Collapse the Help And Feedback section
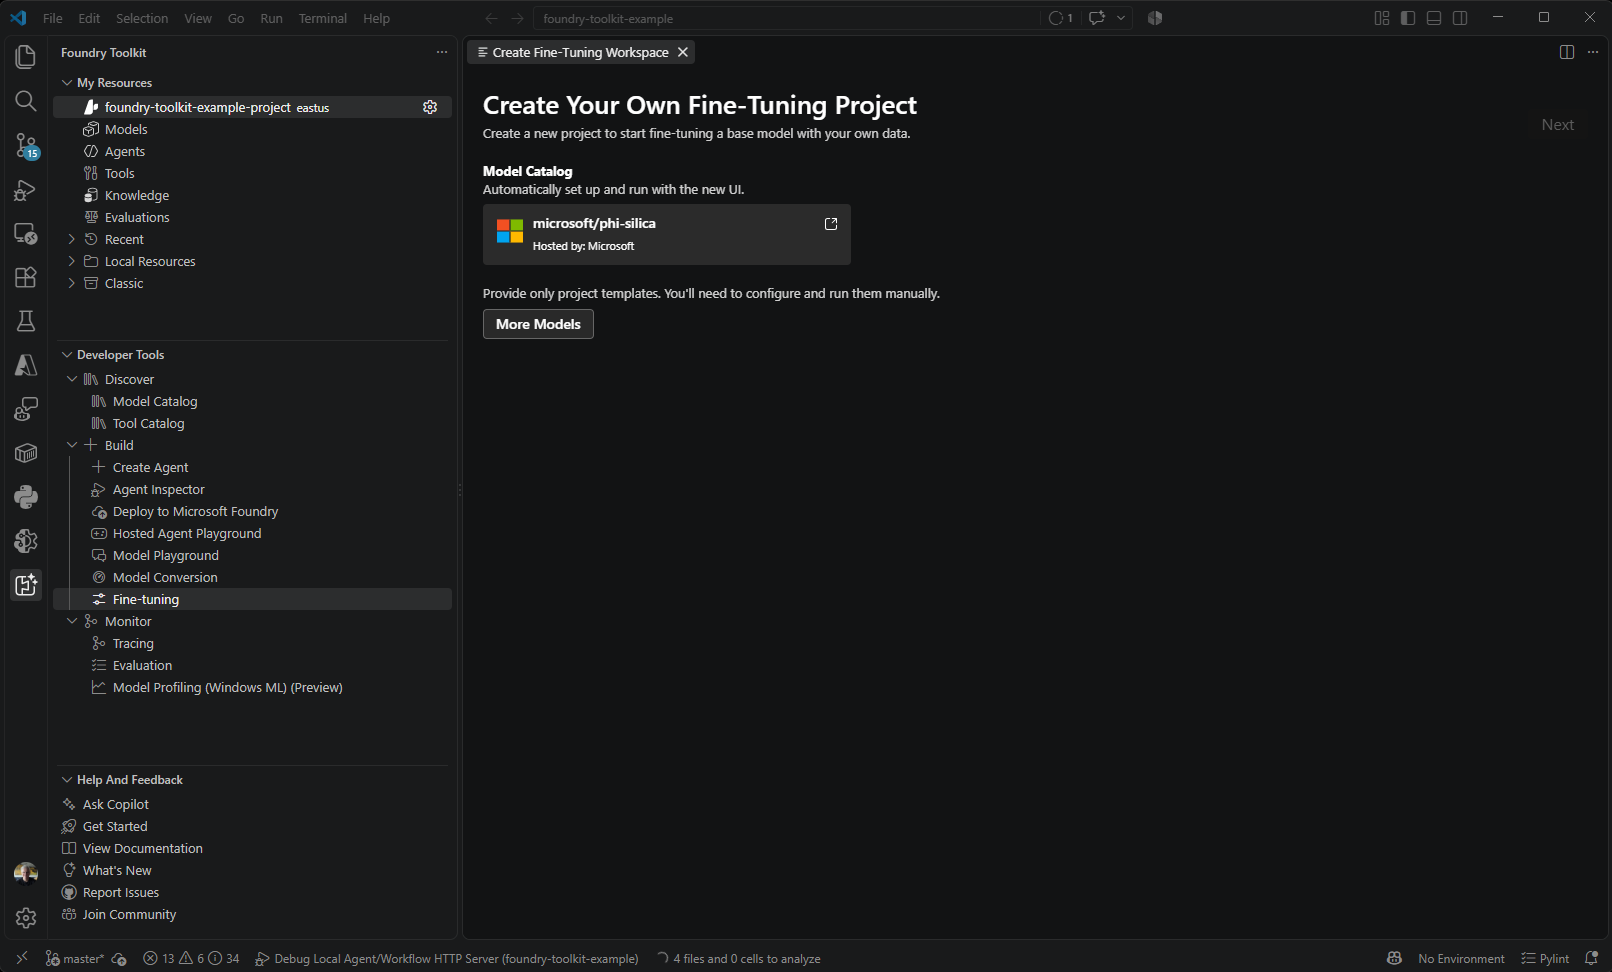1612x972 pixels. 67,780
